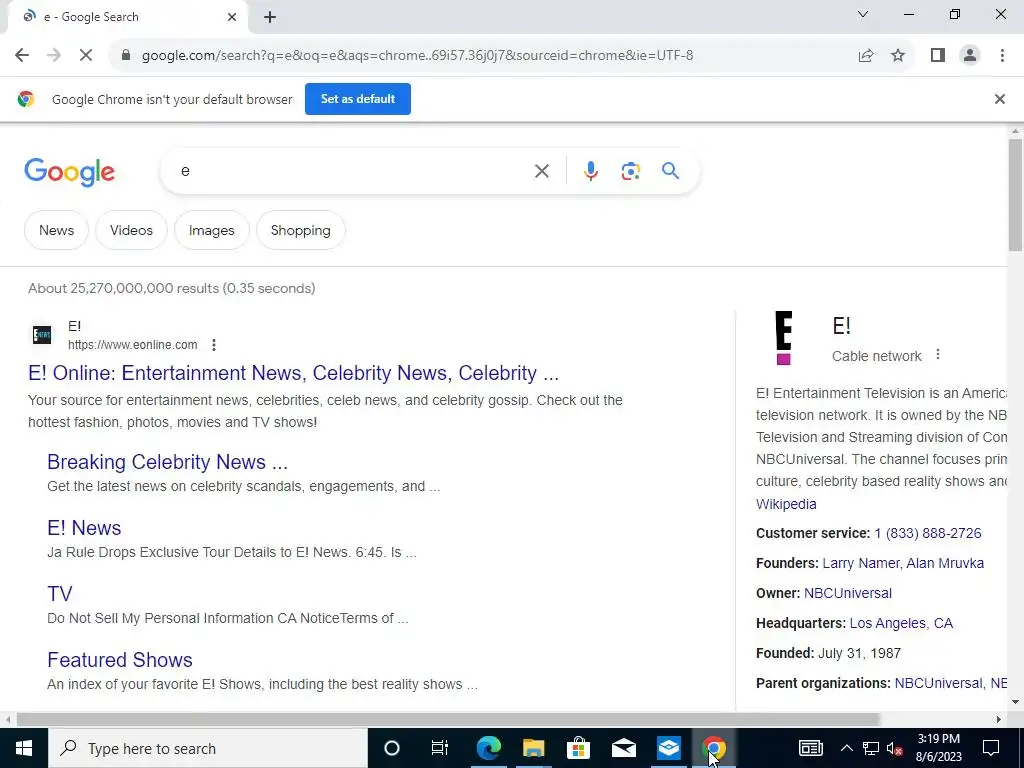Dismiss the default browser notification bar

(x=999, y=99)
